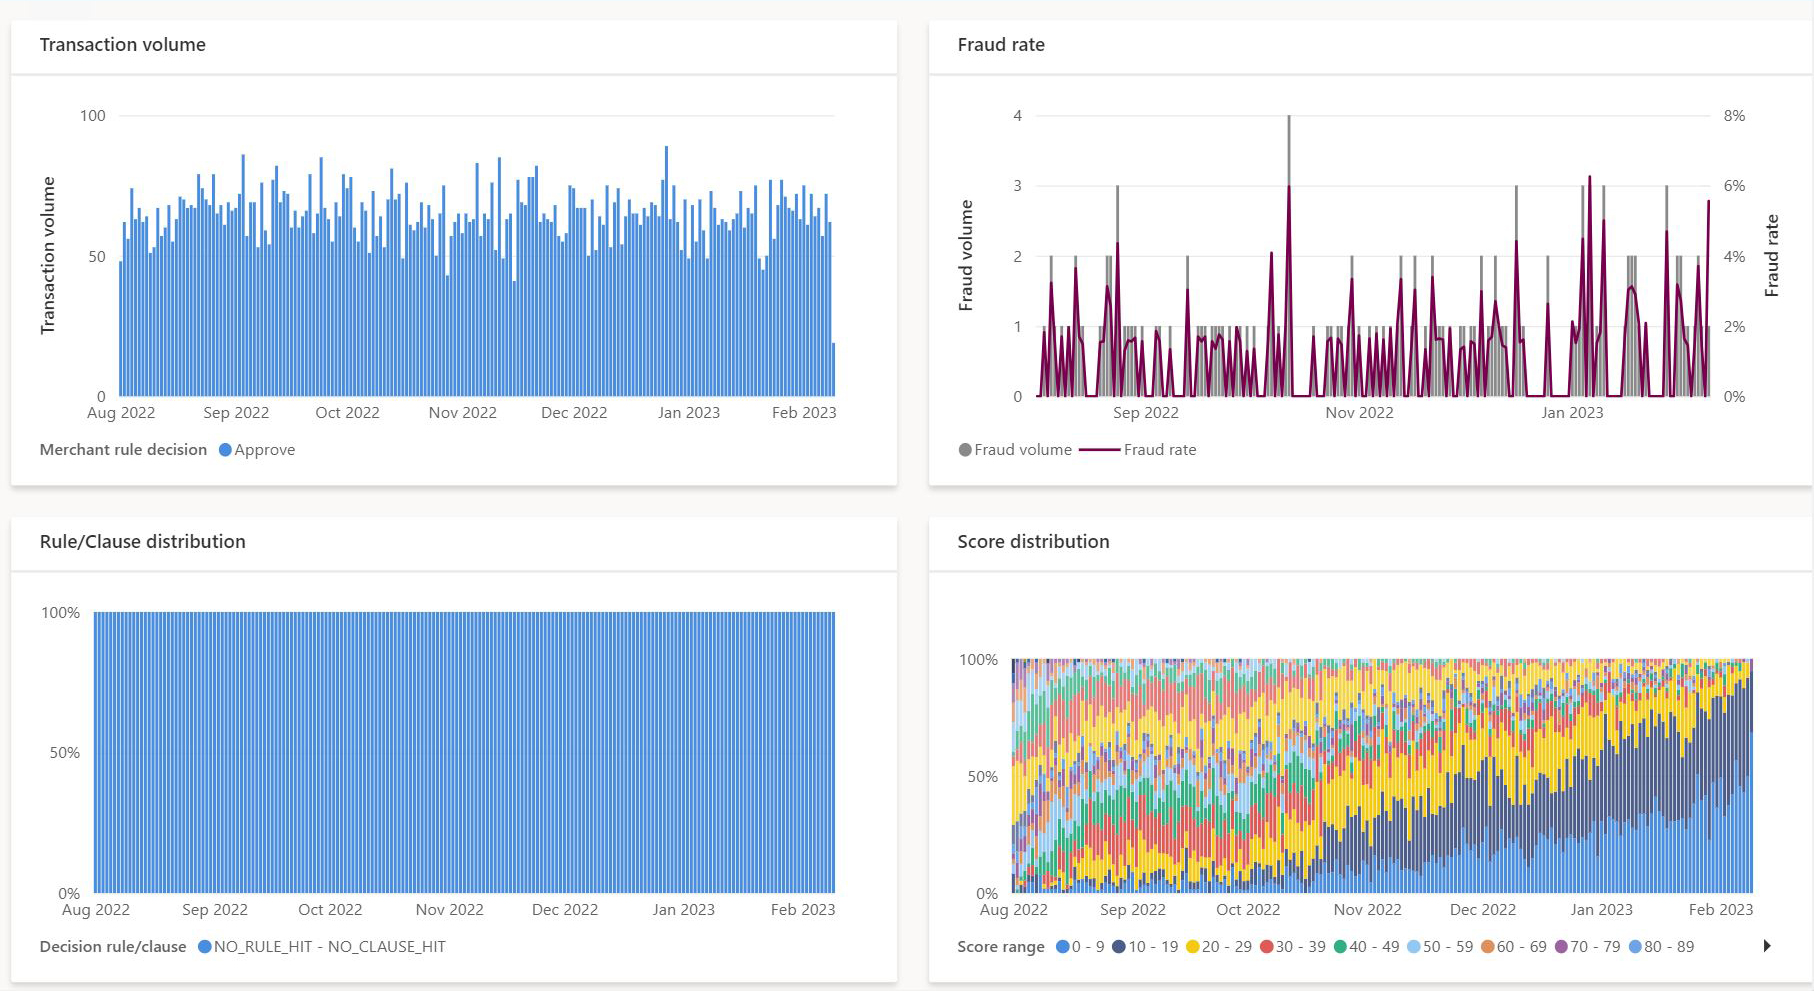Click Nov 2022 on Score distribution axis
This screenshot has height=991, width=1814.
tap(1367, 910)
